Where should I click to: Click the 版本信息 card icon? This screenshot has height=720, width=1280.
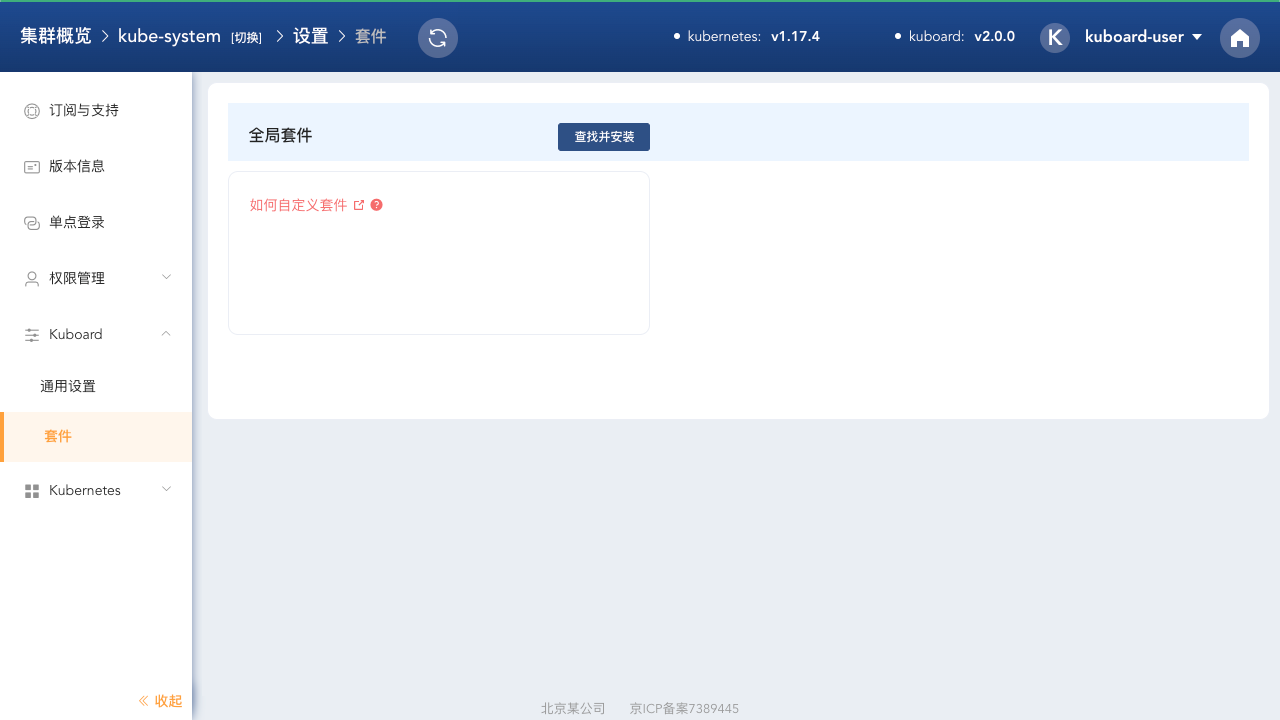[x=31, y=167]
